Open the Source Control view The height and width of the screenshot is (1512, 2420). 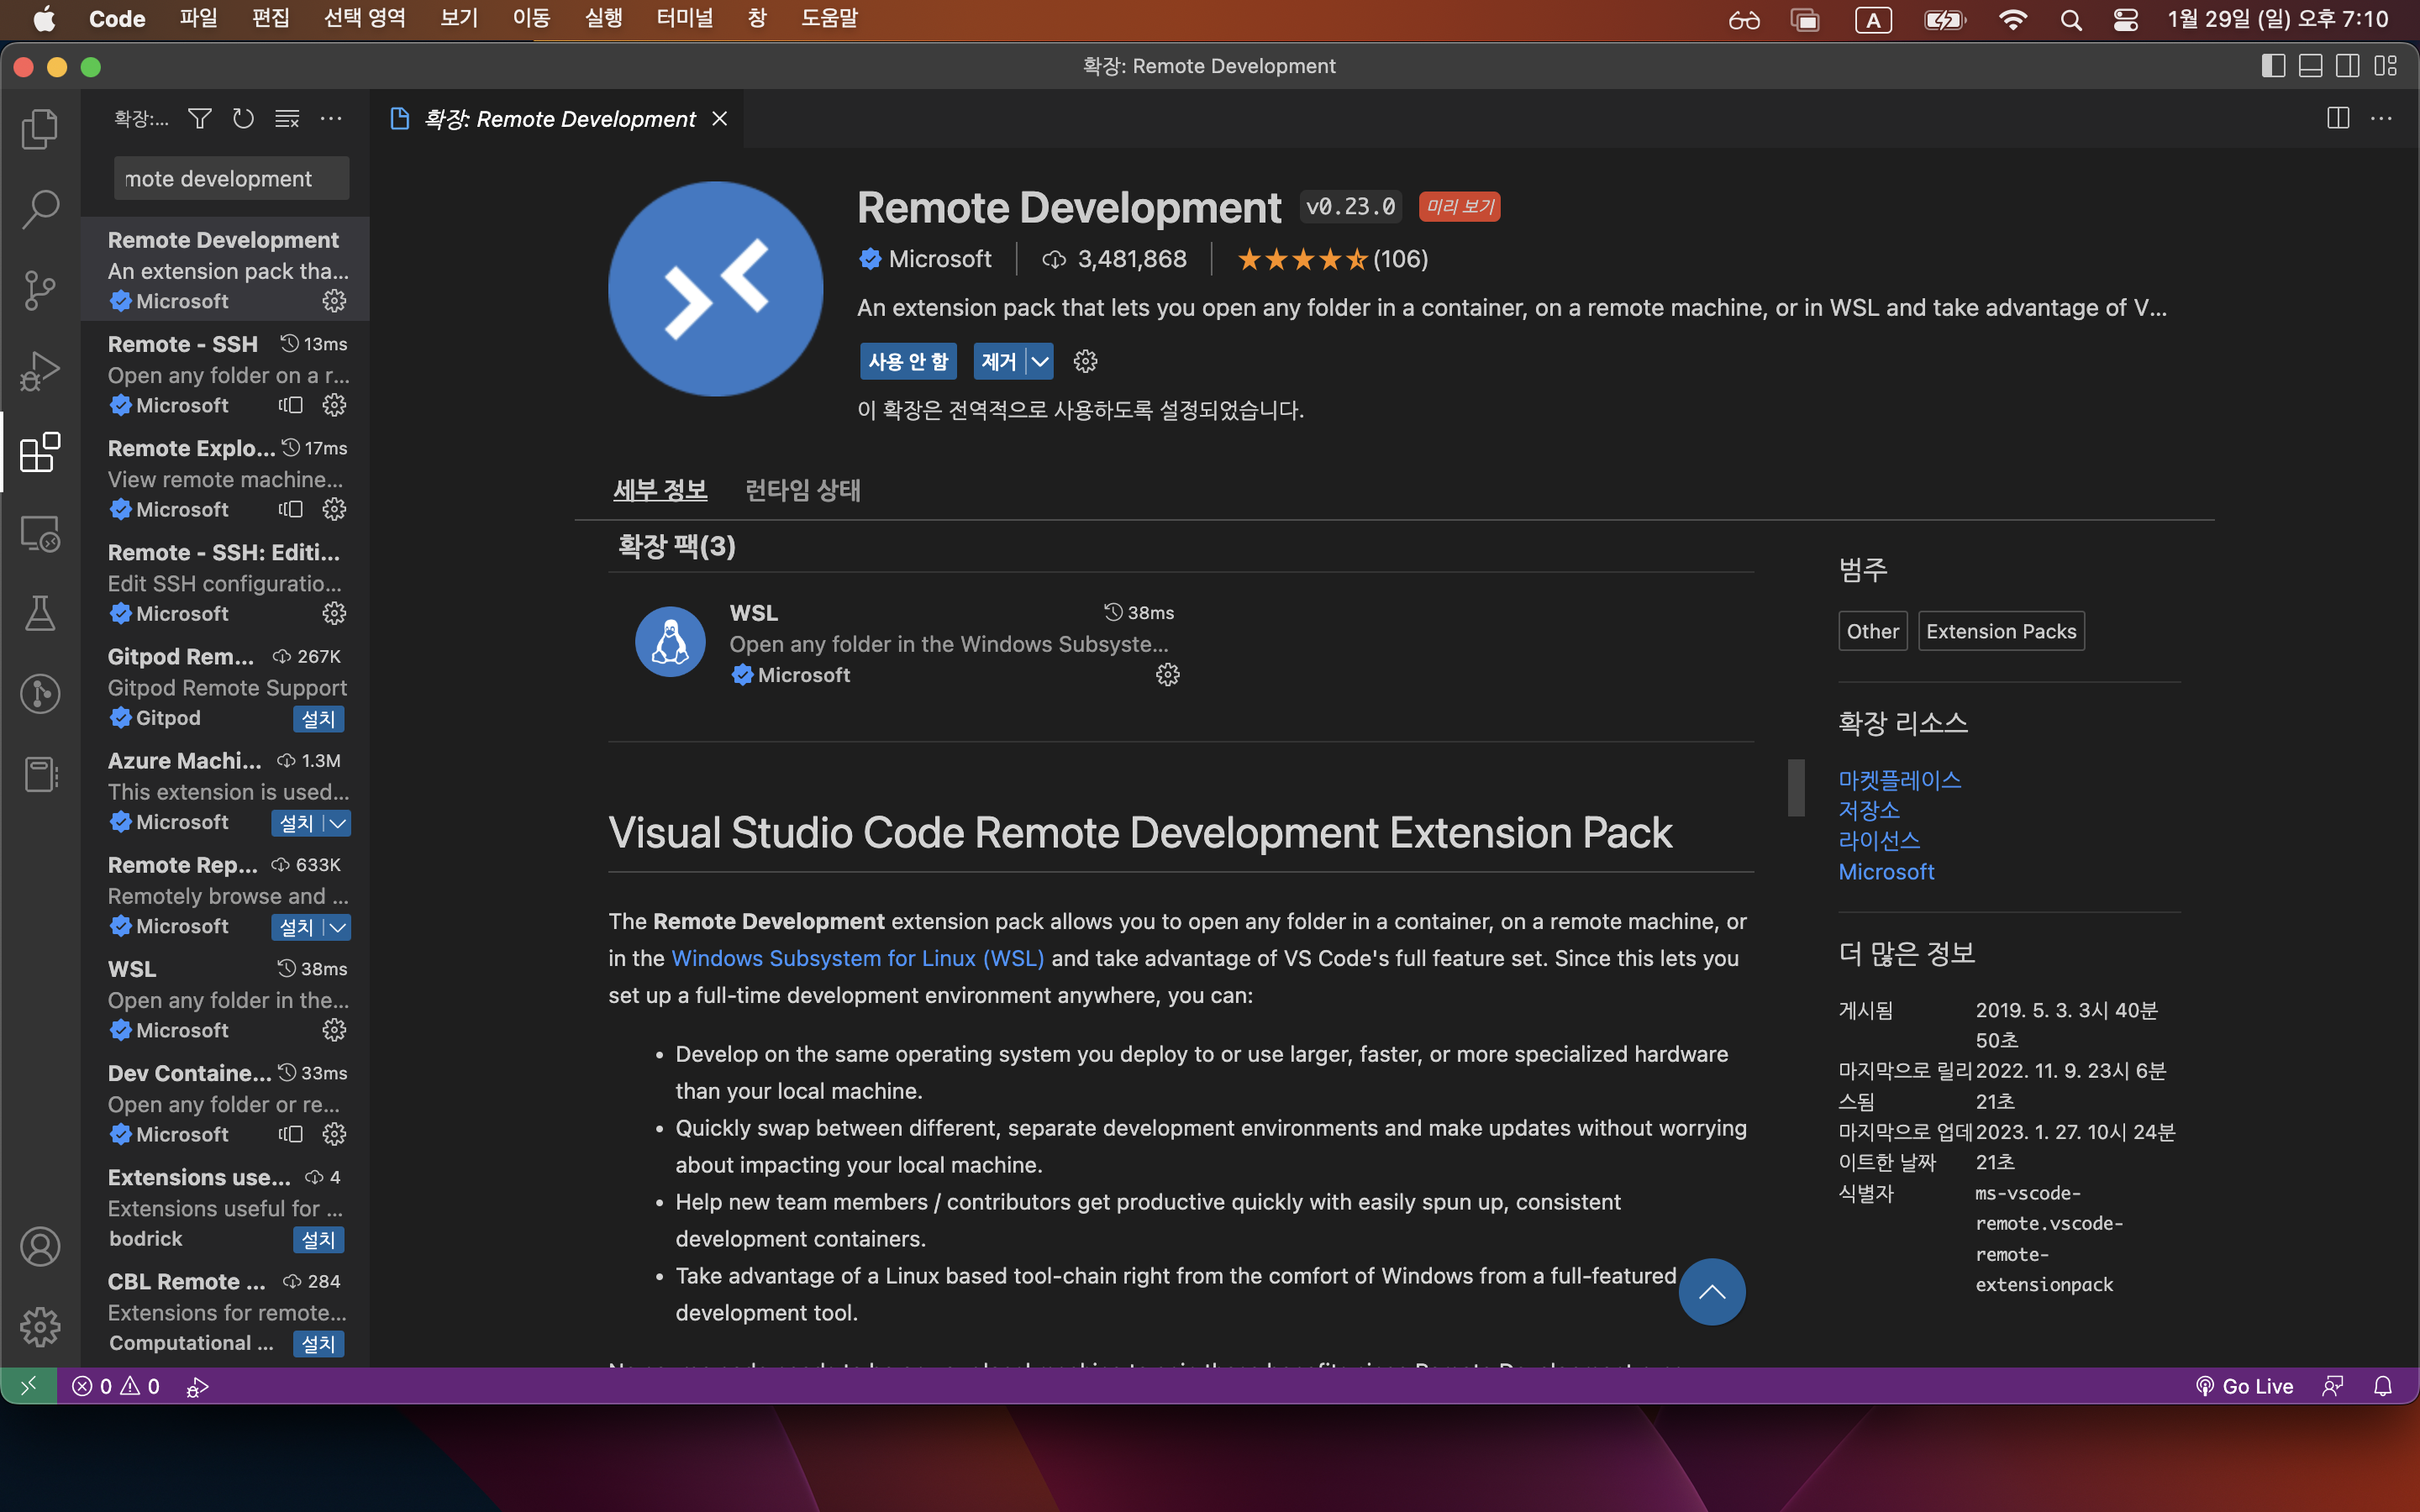40,290
